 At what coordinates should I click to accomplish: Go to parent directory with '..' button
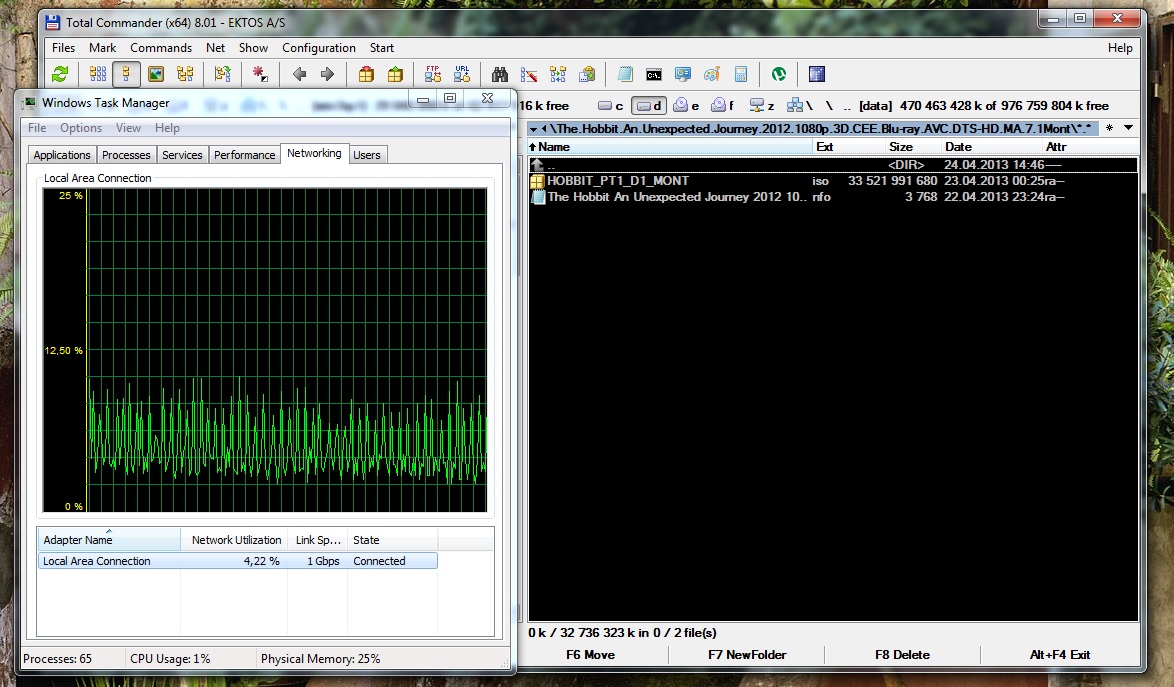[847, 106]
